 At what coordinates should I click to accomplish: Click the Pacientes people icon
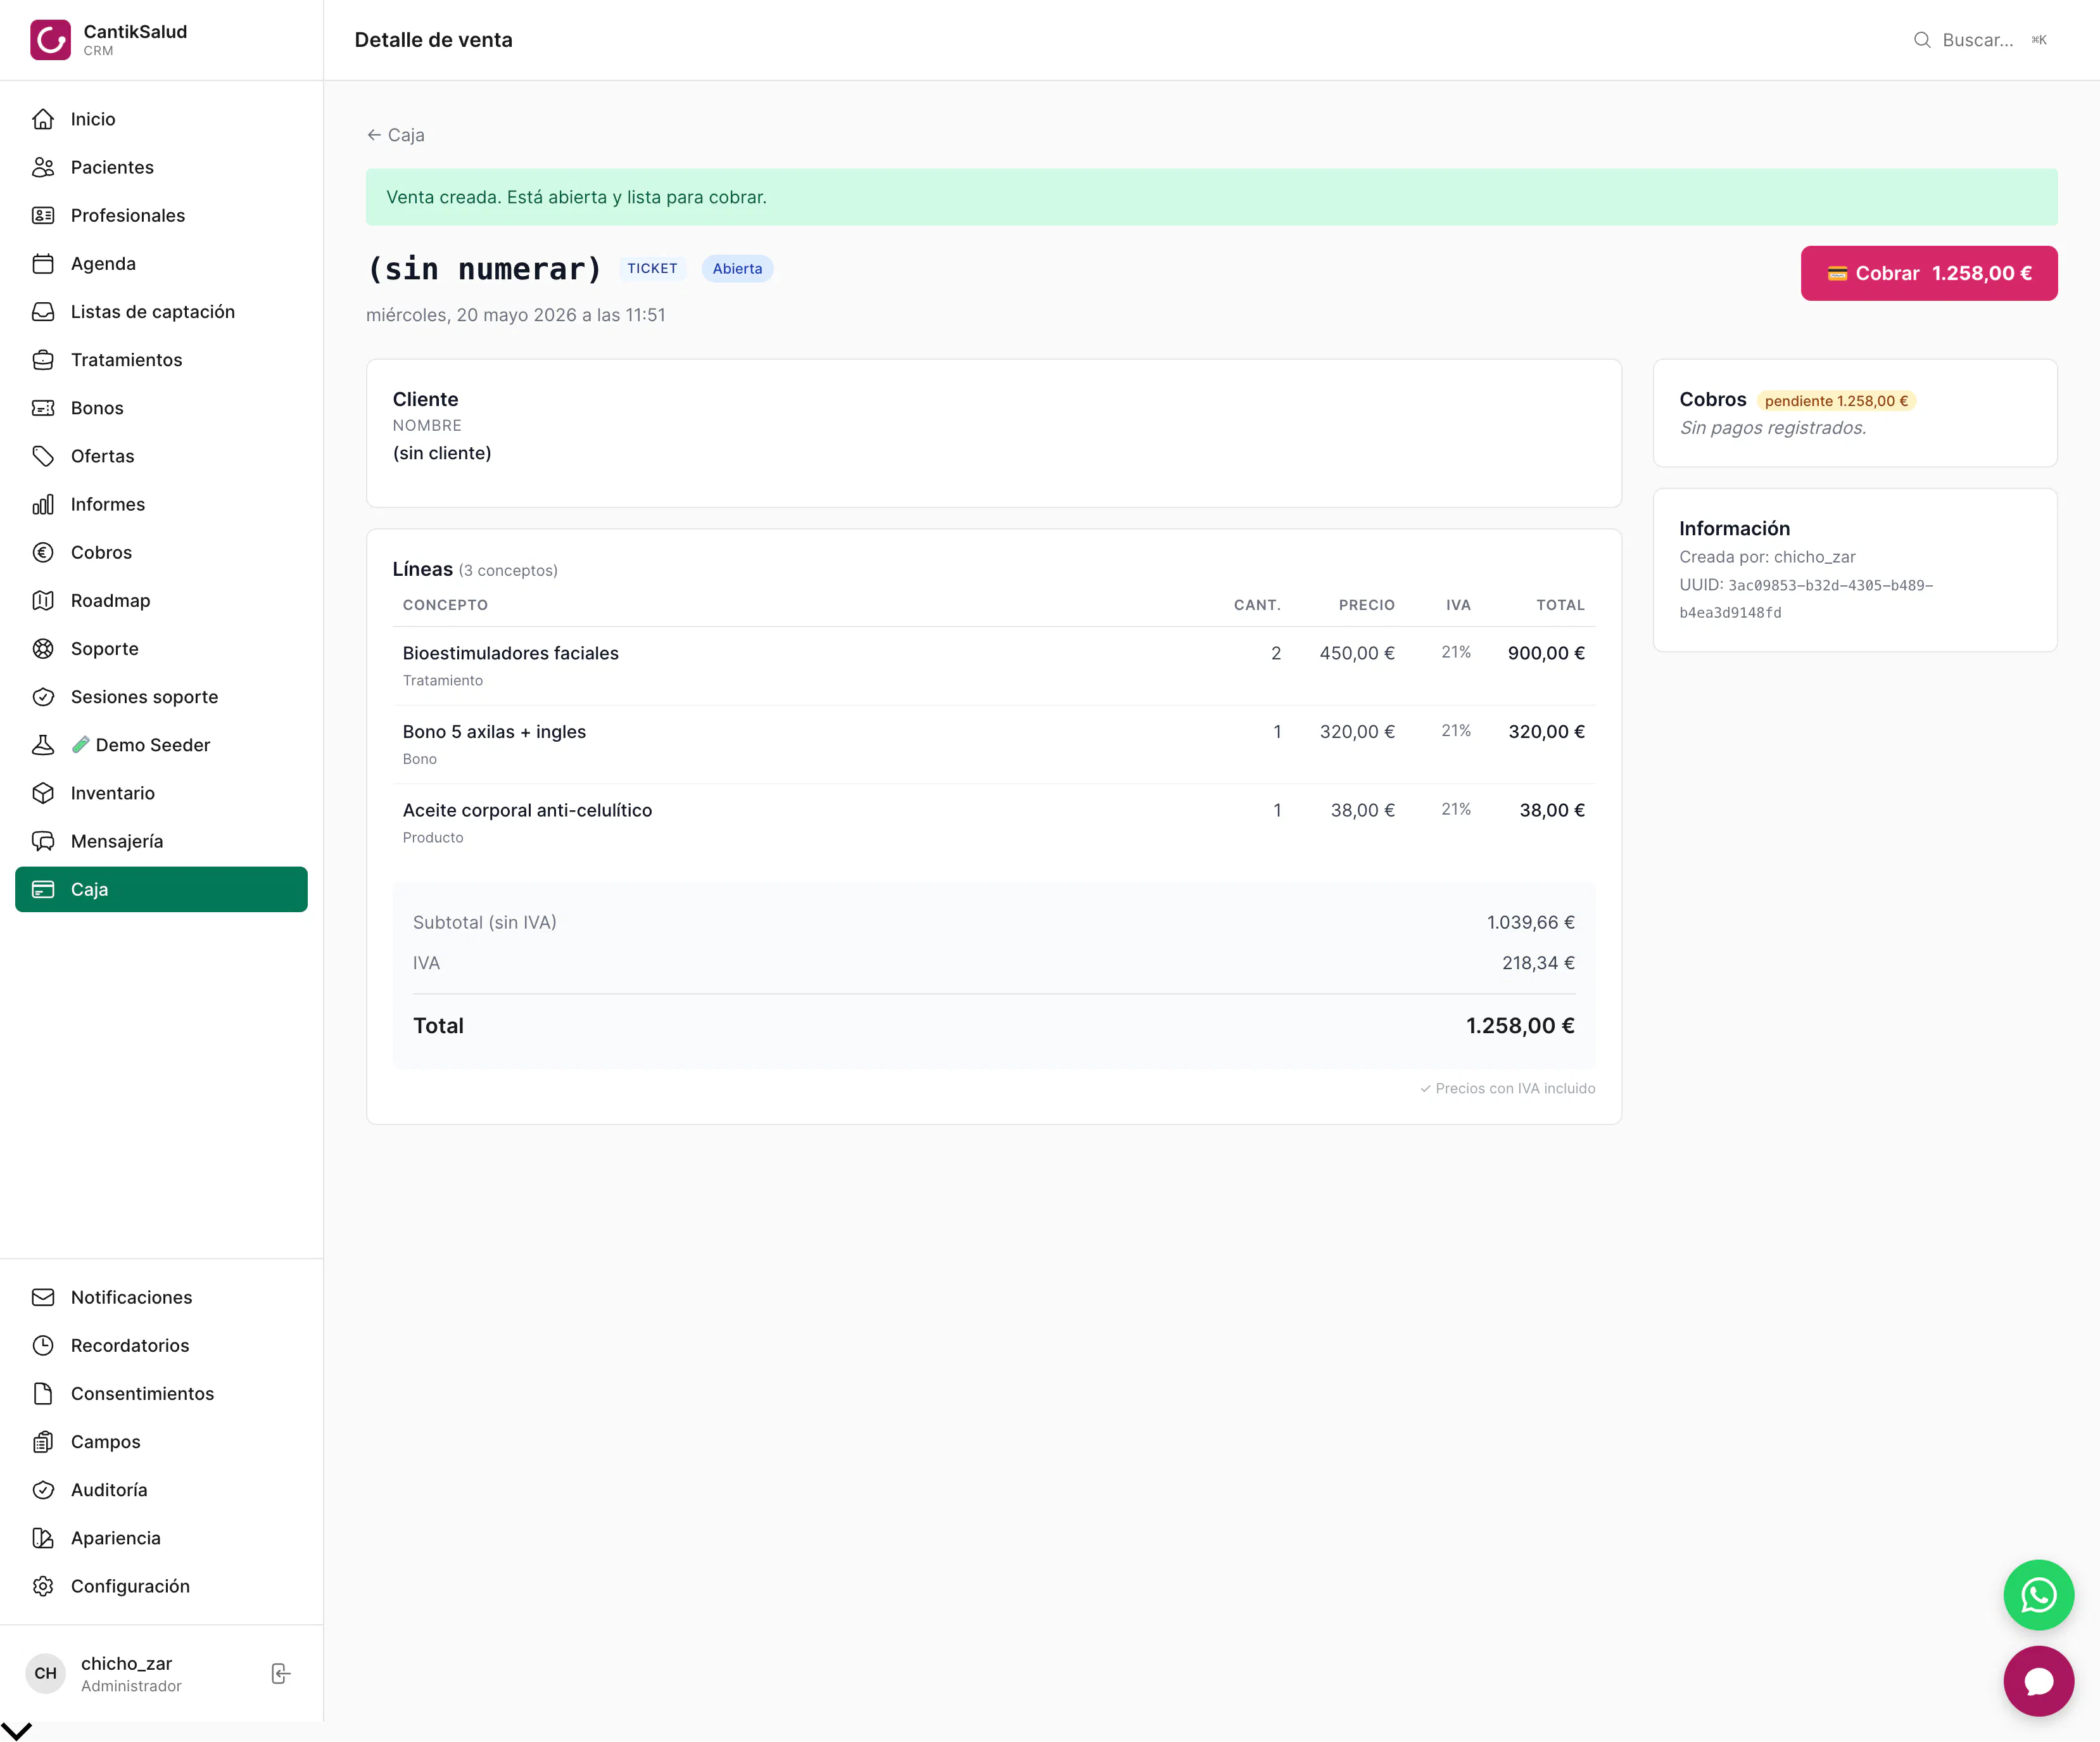[x=43, y=167]
